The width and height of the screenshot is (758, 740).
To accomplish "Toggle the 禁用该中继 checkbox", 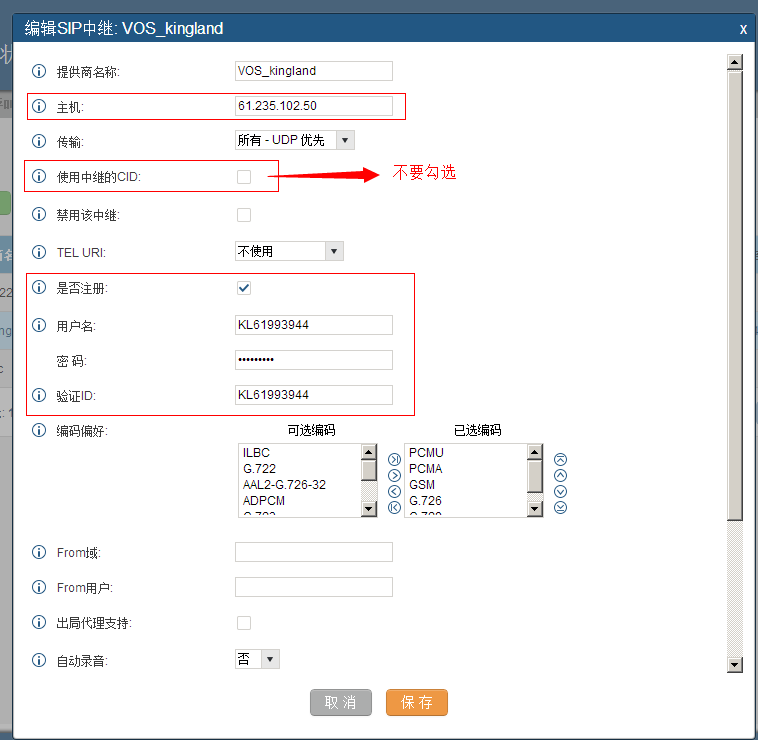I will (244, 214).
